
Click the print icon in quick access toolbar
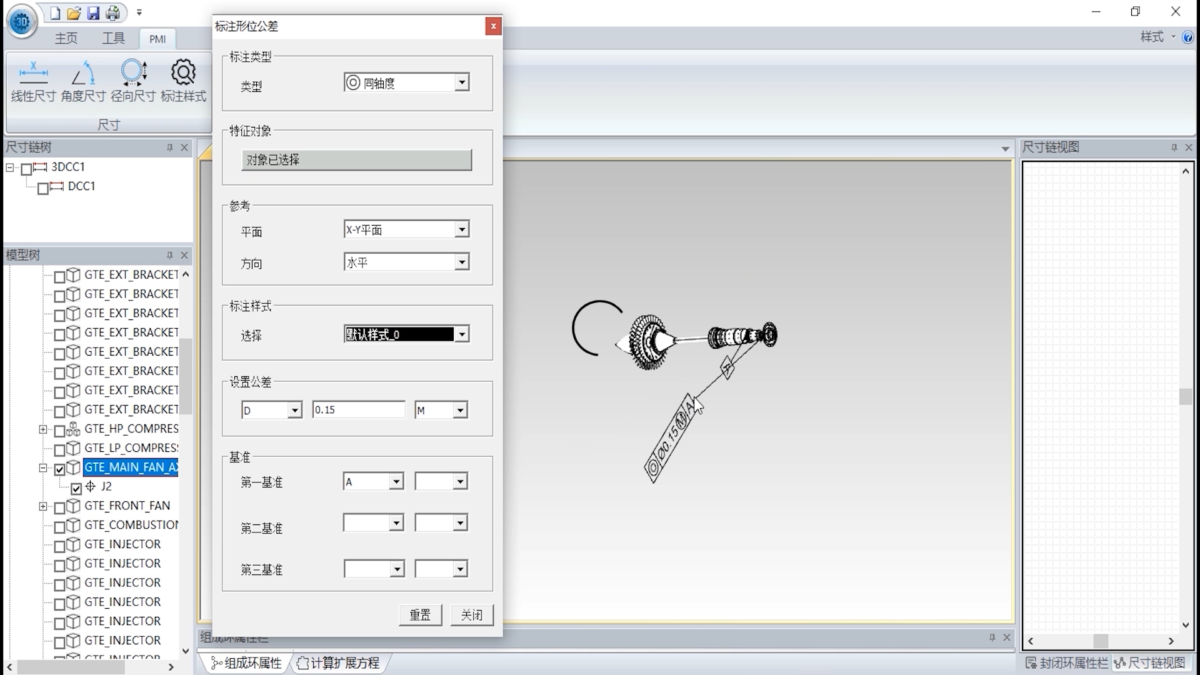[113, 13]
